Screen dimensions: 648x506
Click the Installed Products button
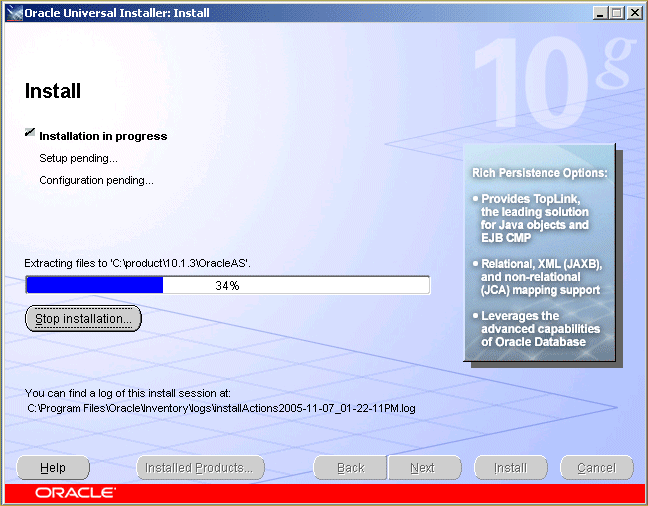click(x=200, y=468)
